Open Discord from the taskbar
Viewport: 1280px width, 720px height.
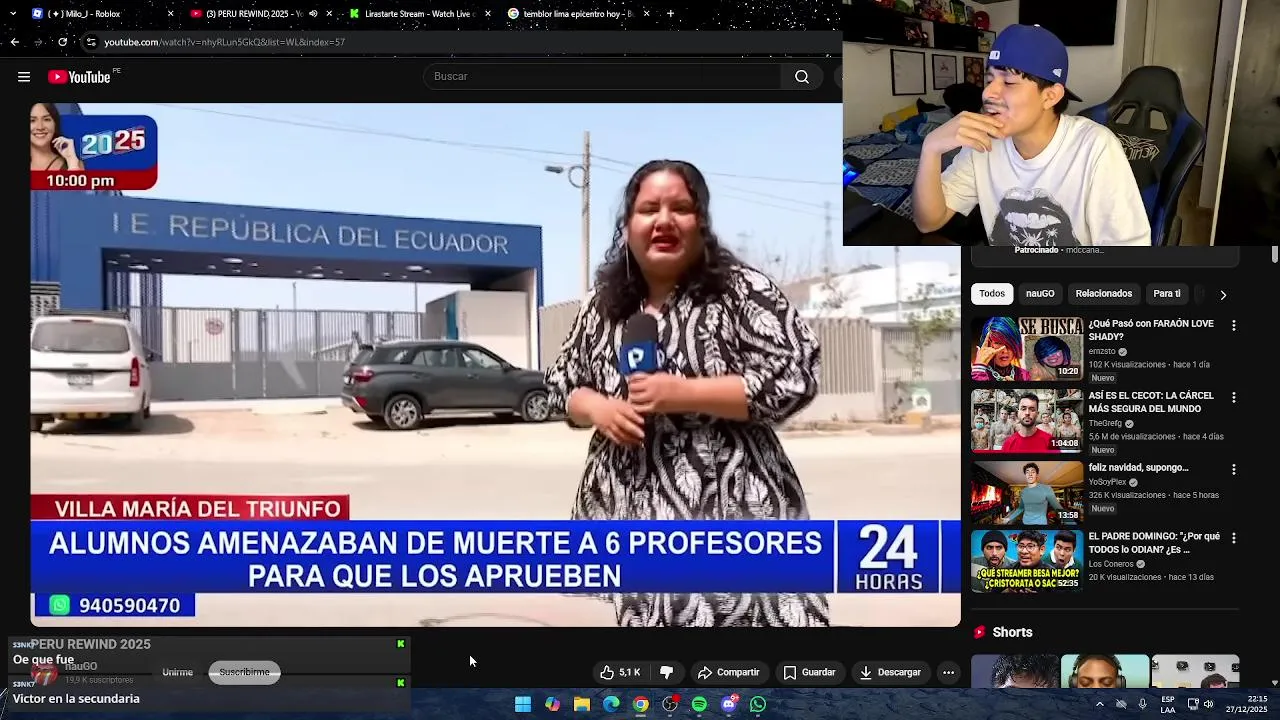tap(729, 704)
